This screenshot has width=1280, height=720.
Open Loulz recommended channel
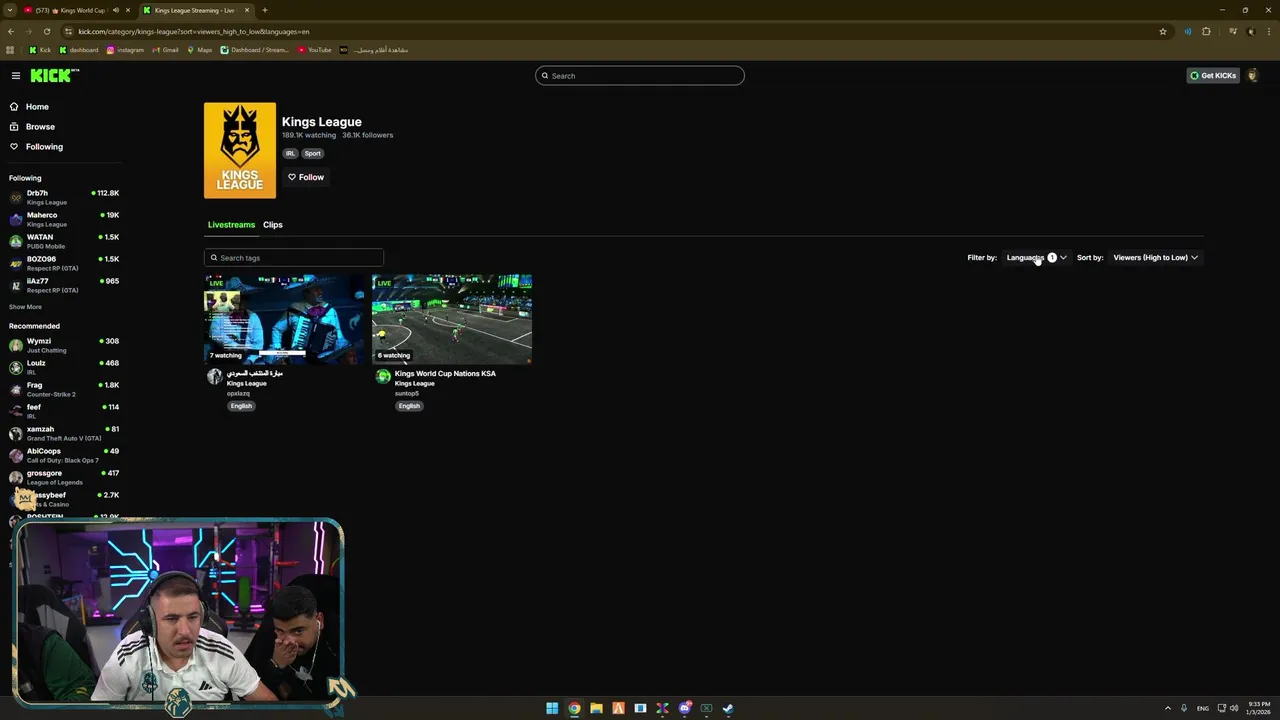[64, 367]
